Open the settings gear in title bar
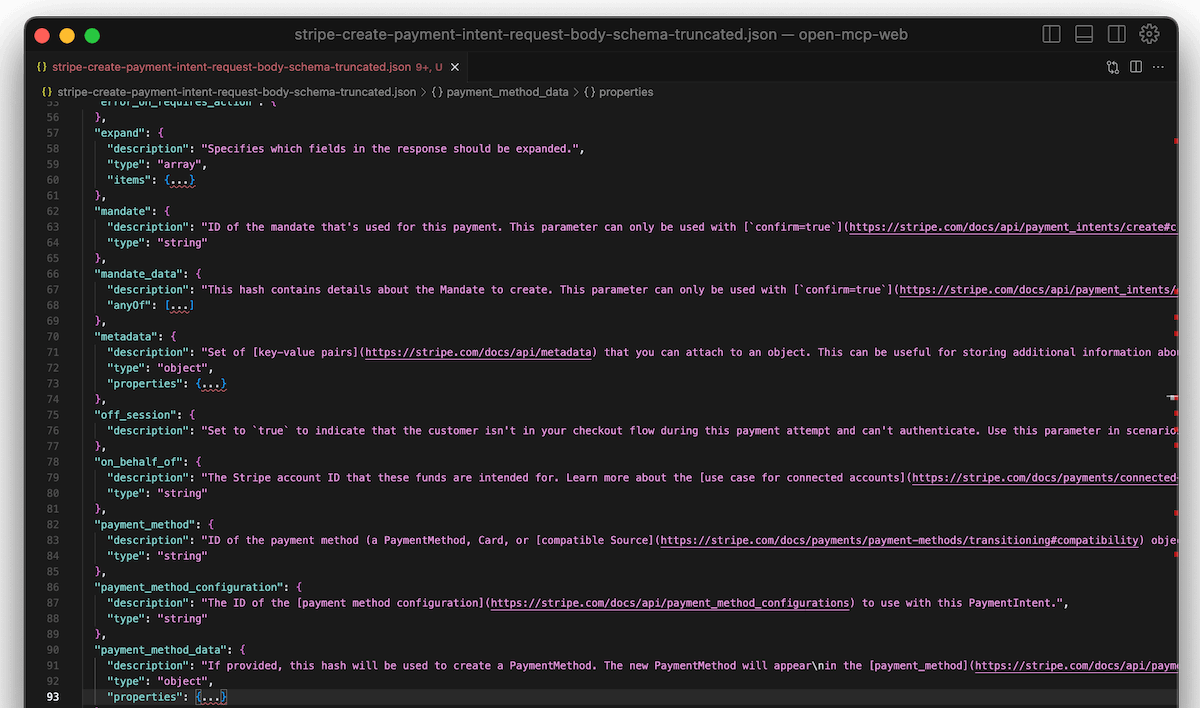Image resolution: width=1200 pixels, height=708 pixels. click(x=1150, y=34)
